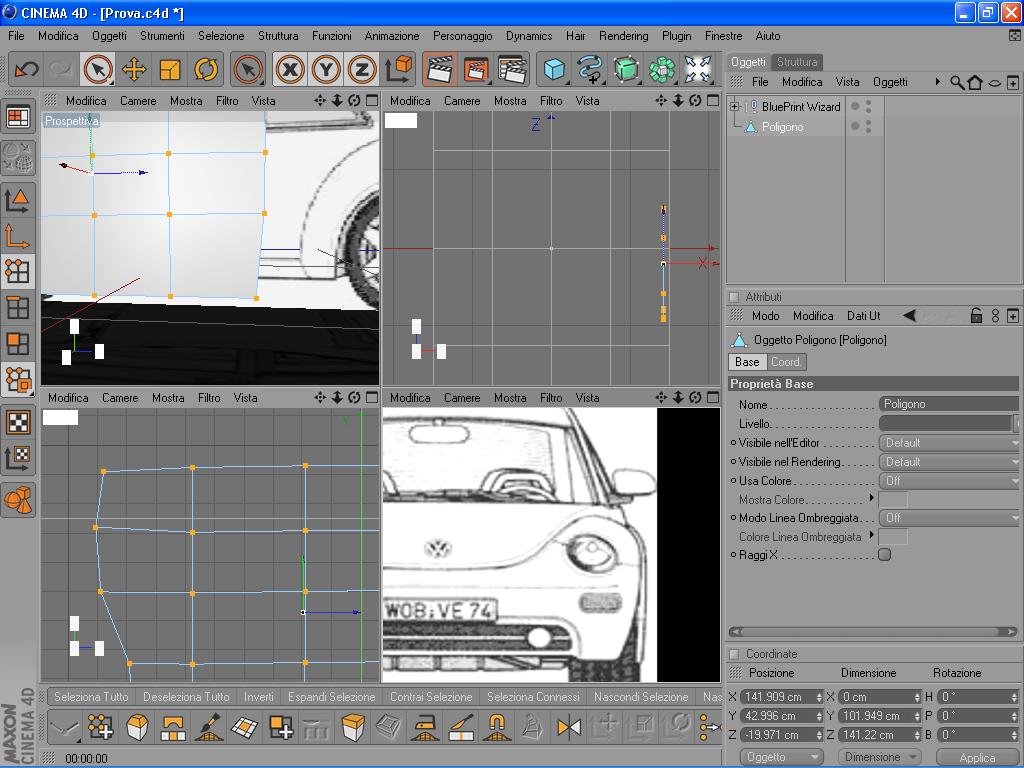This screenshot has width=1024, height=768.
Task: Open the Animazione menu
Action: (391, 36)
